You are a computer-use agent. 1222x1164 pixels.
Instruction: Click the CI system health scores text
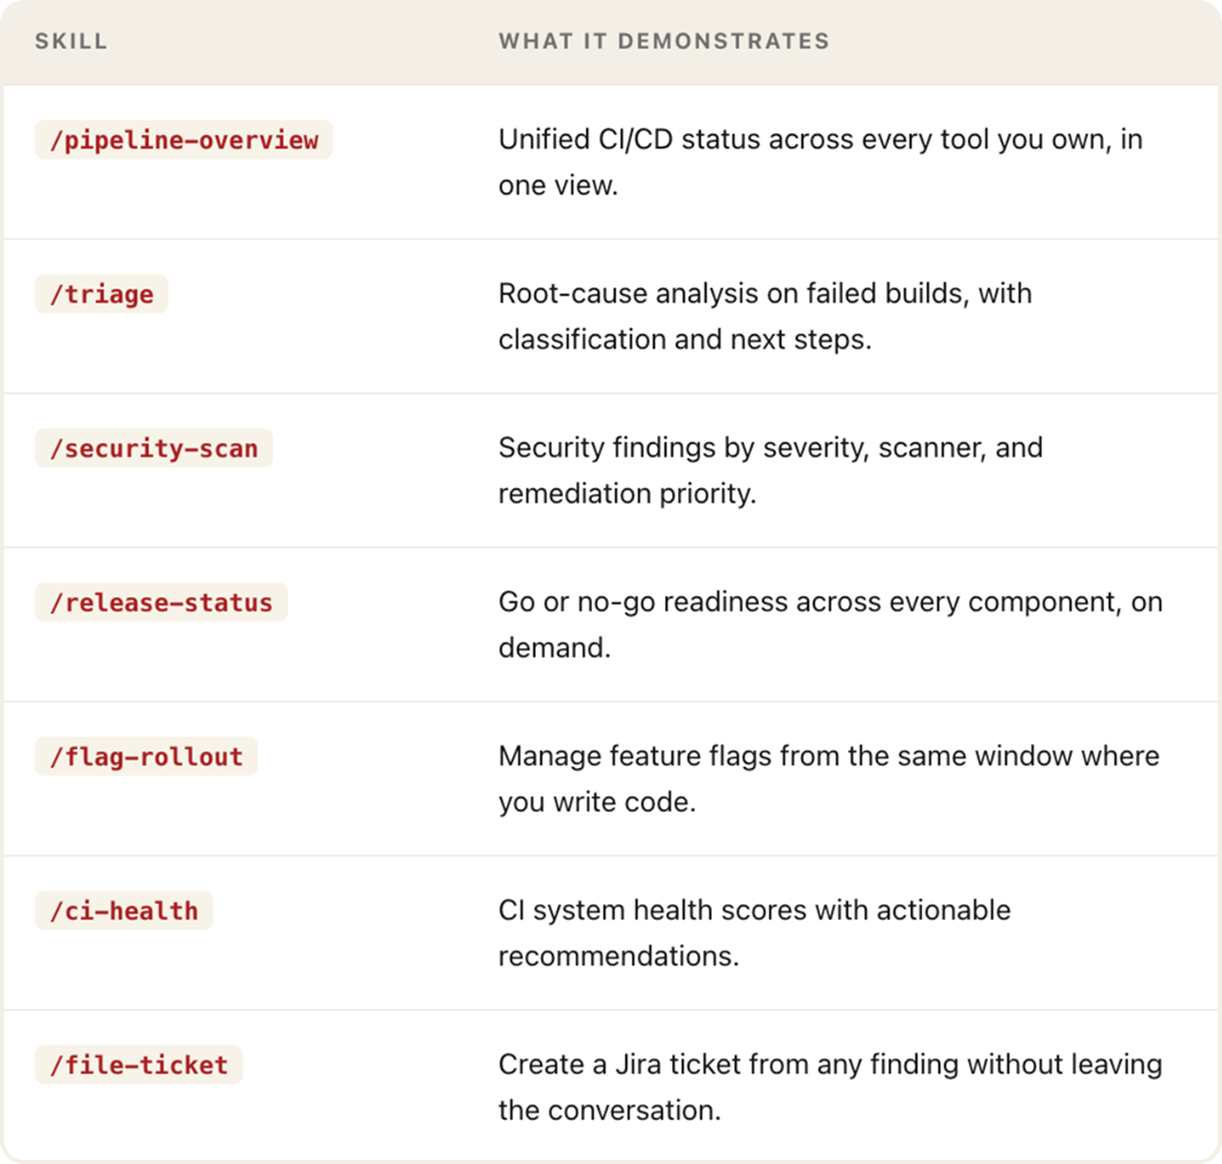pyautogui.click(x=754, y=932)
